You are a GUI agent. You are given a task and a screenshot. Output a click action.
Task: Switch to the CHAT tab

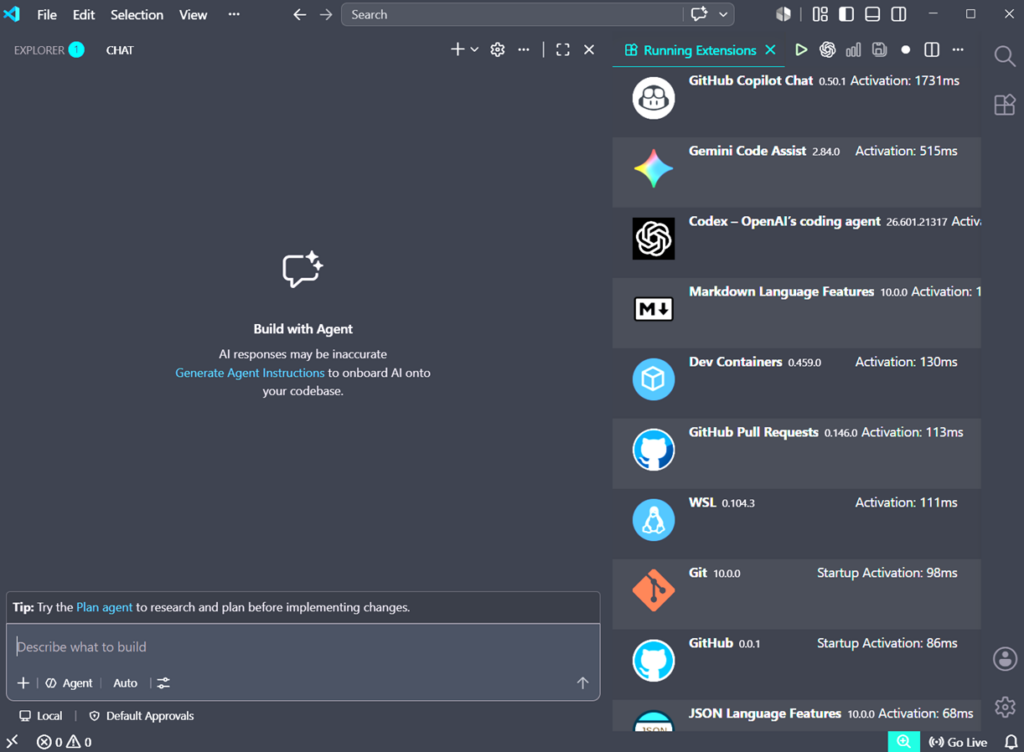[120, 50]
